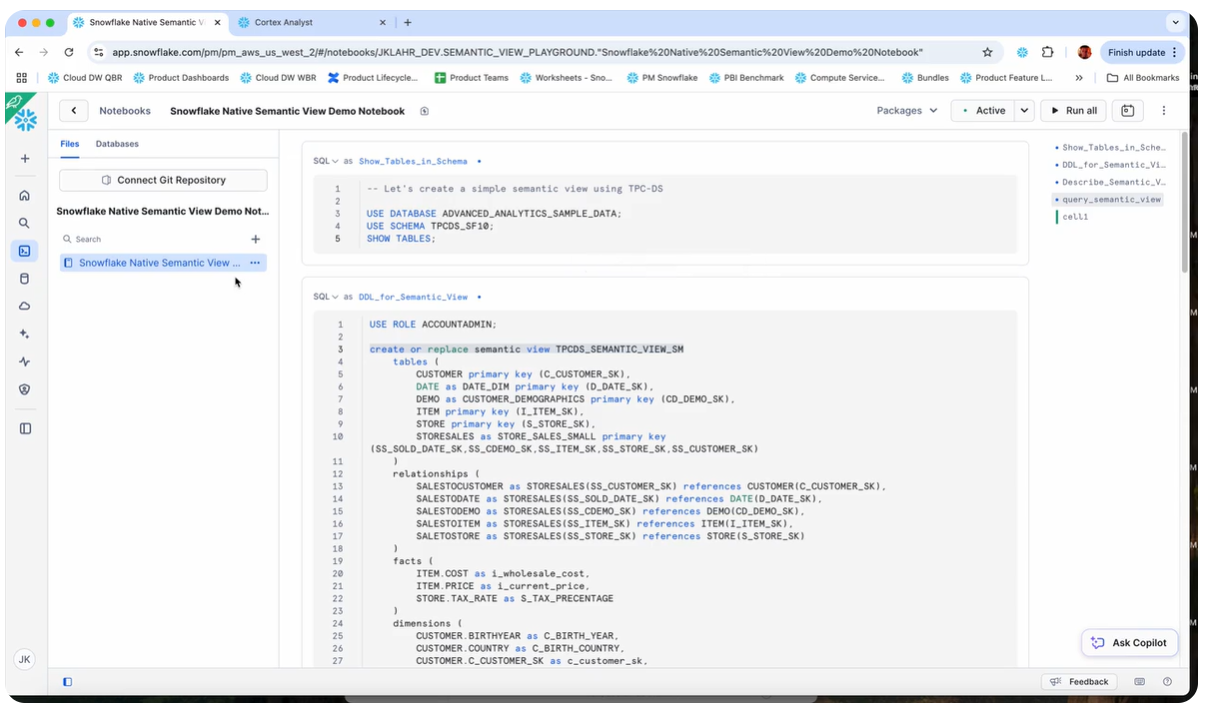Open the Packages dropdown
The height and width of the screenshot is (708, 1206).
(x=907, y=111)
